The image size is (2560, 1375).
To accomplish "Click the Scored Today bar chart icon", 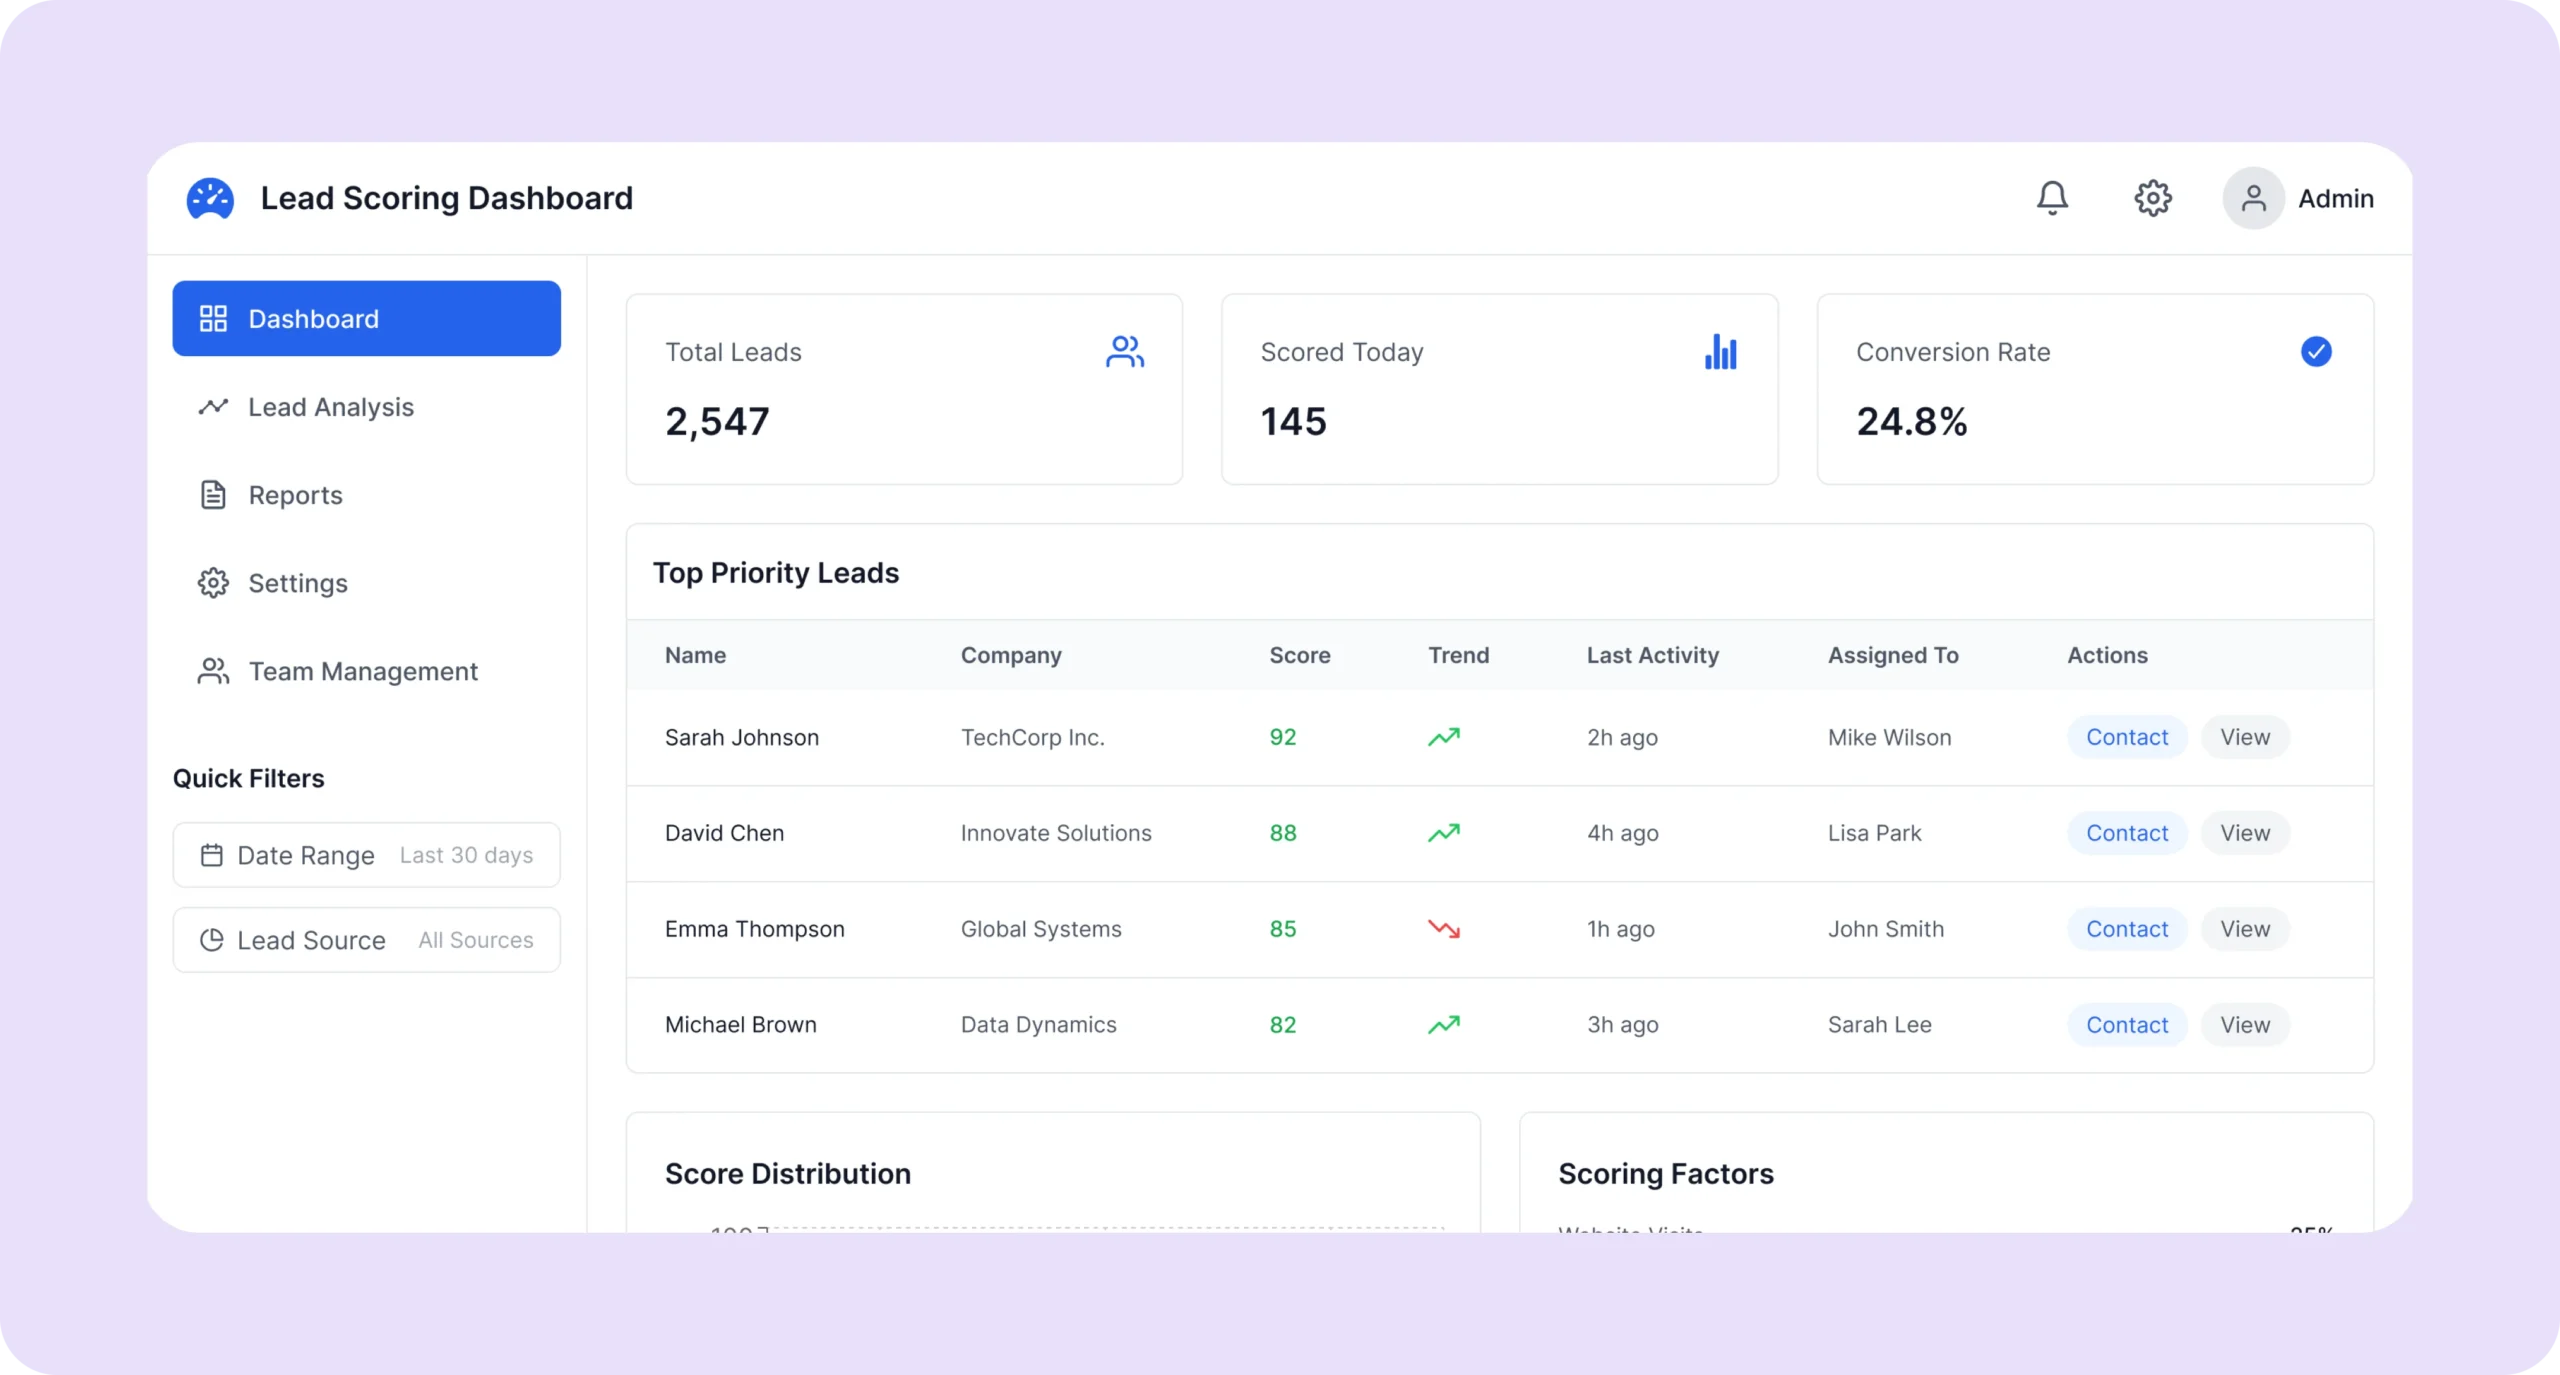I will 1720,352.
